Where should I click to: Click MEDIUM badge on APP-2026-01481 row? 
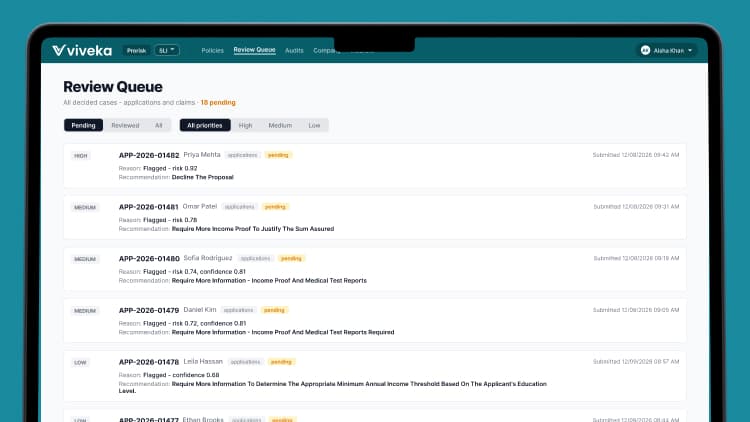[85, 207]
